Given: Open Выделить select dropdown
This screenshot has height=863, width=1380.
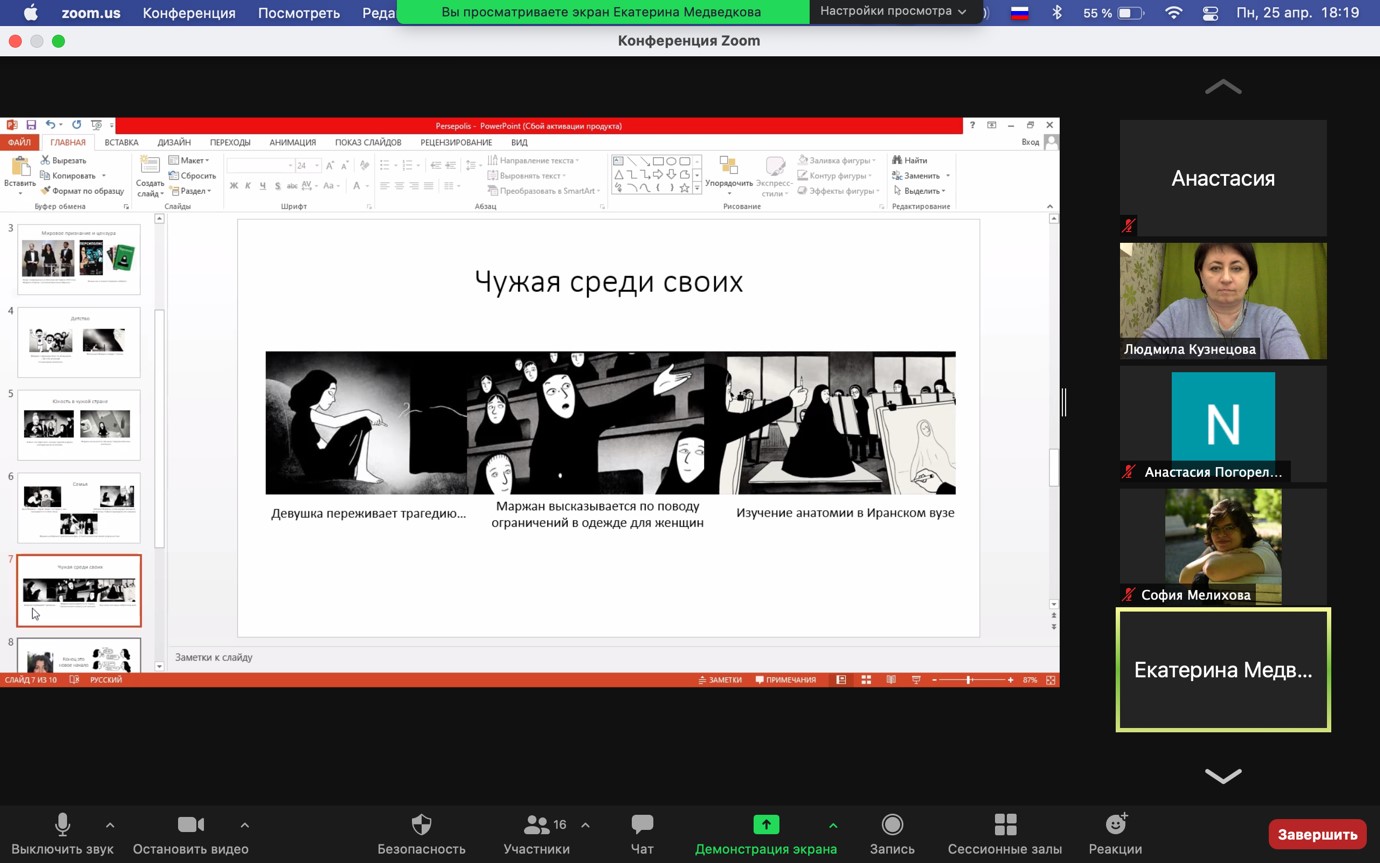Looking at the screenshot, I should point(918,190).
